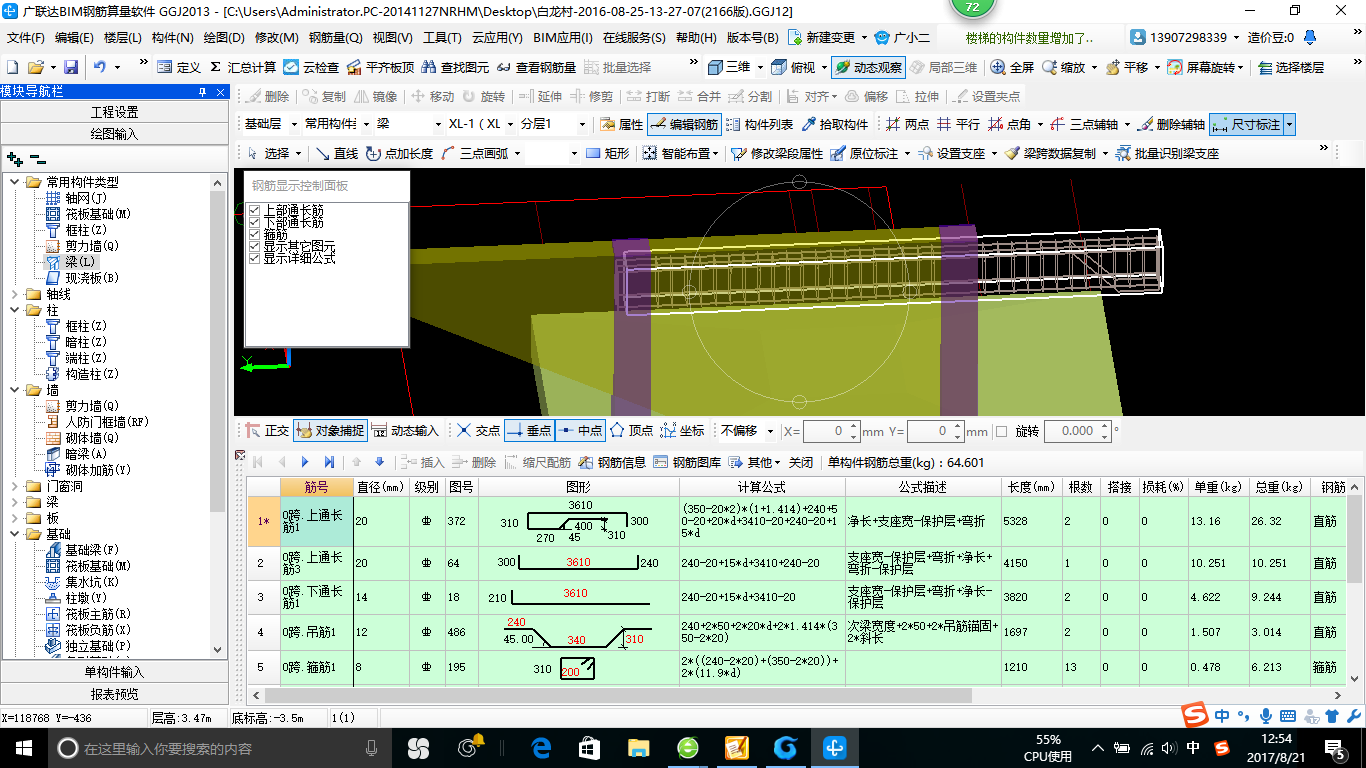Open 查看钢筋量 (view rebar quantity)
1366x768 pixels.
point(536,68)
